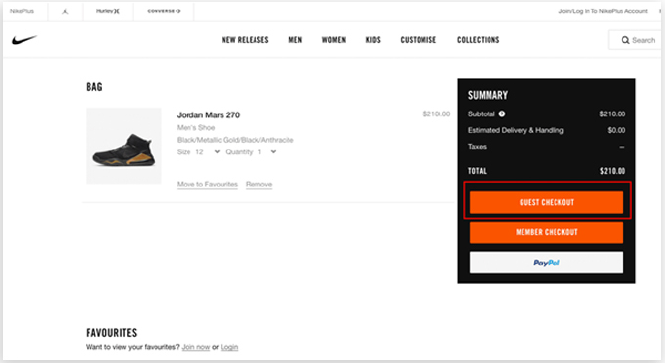Image resolution: width=665 pixels, height=363 pixels.
Task: Open the Kids menu
Action: 373,40
